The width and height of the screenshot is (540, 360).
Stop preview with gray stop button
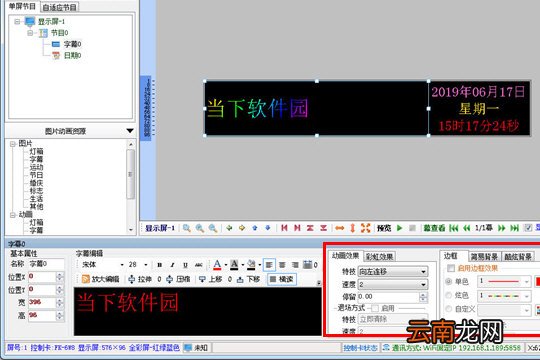[x=412, y=228]
